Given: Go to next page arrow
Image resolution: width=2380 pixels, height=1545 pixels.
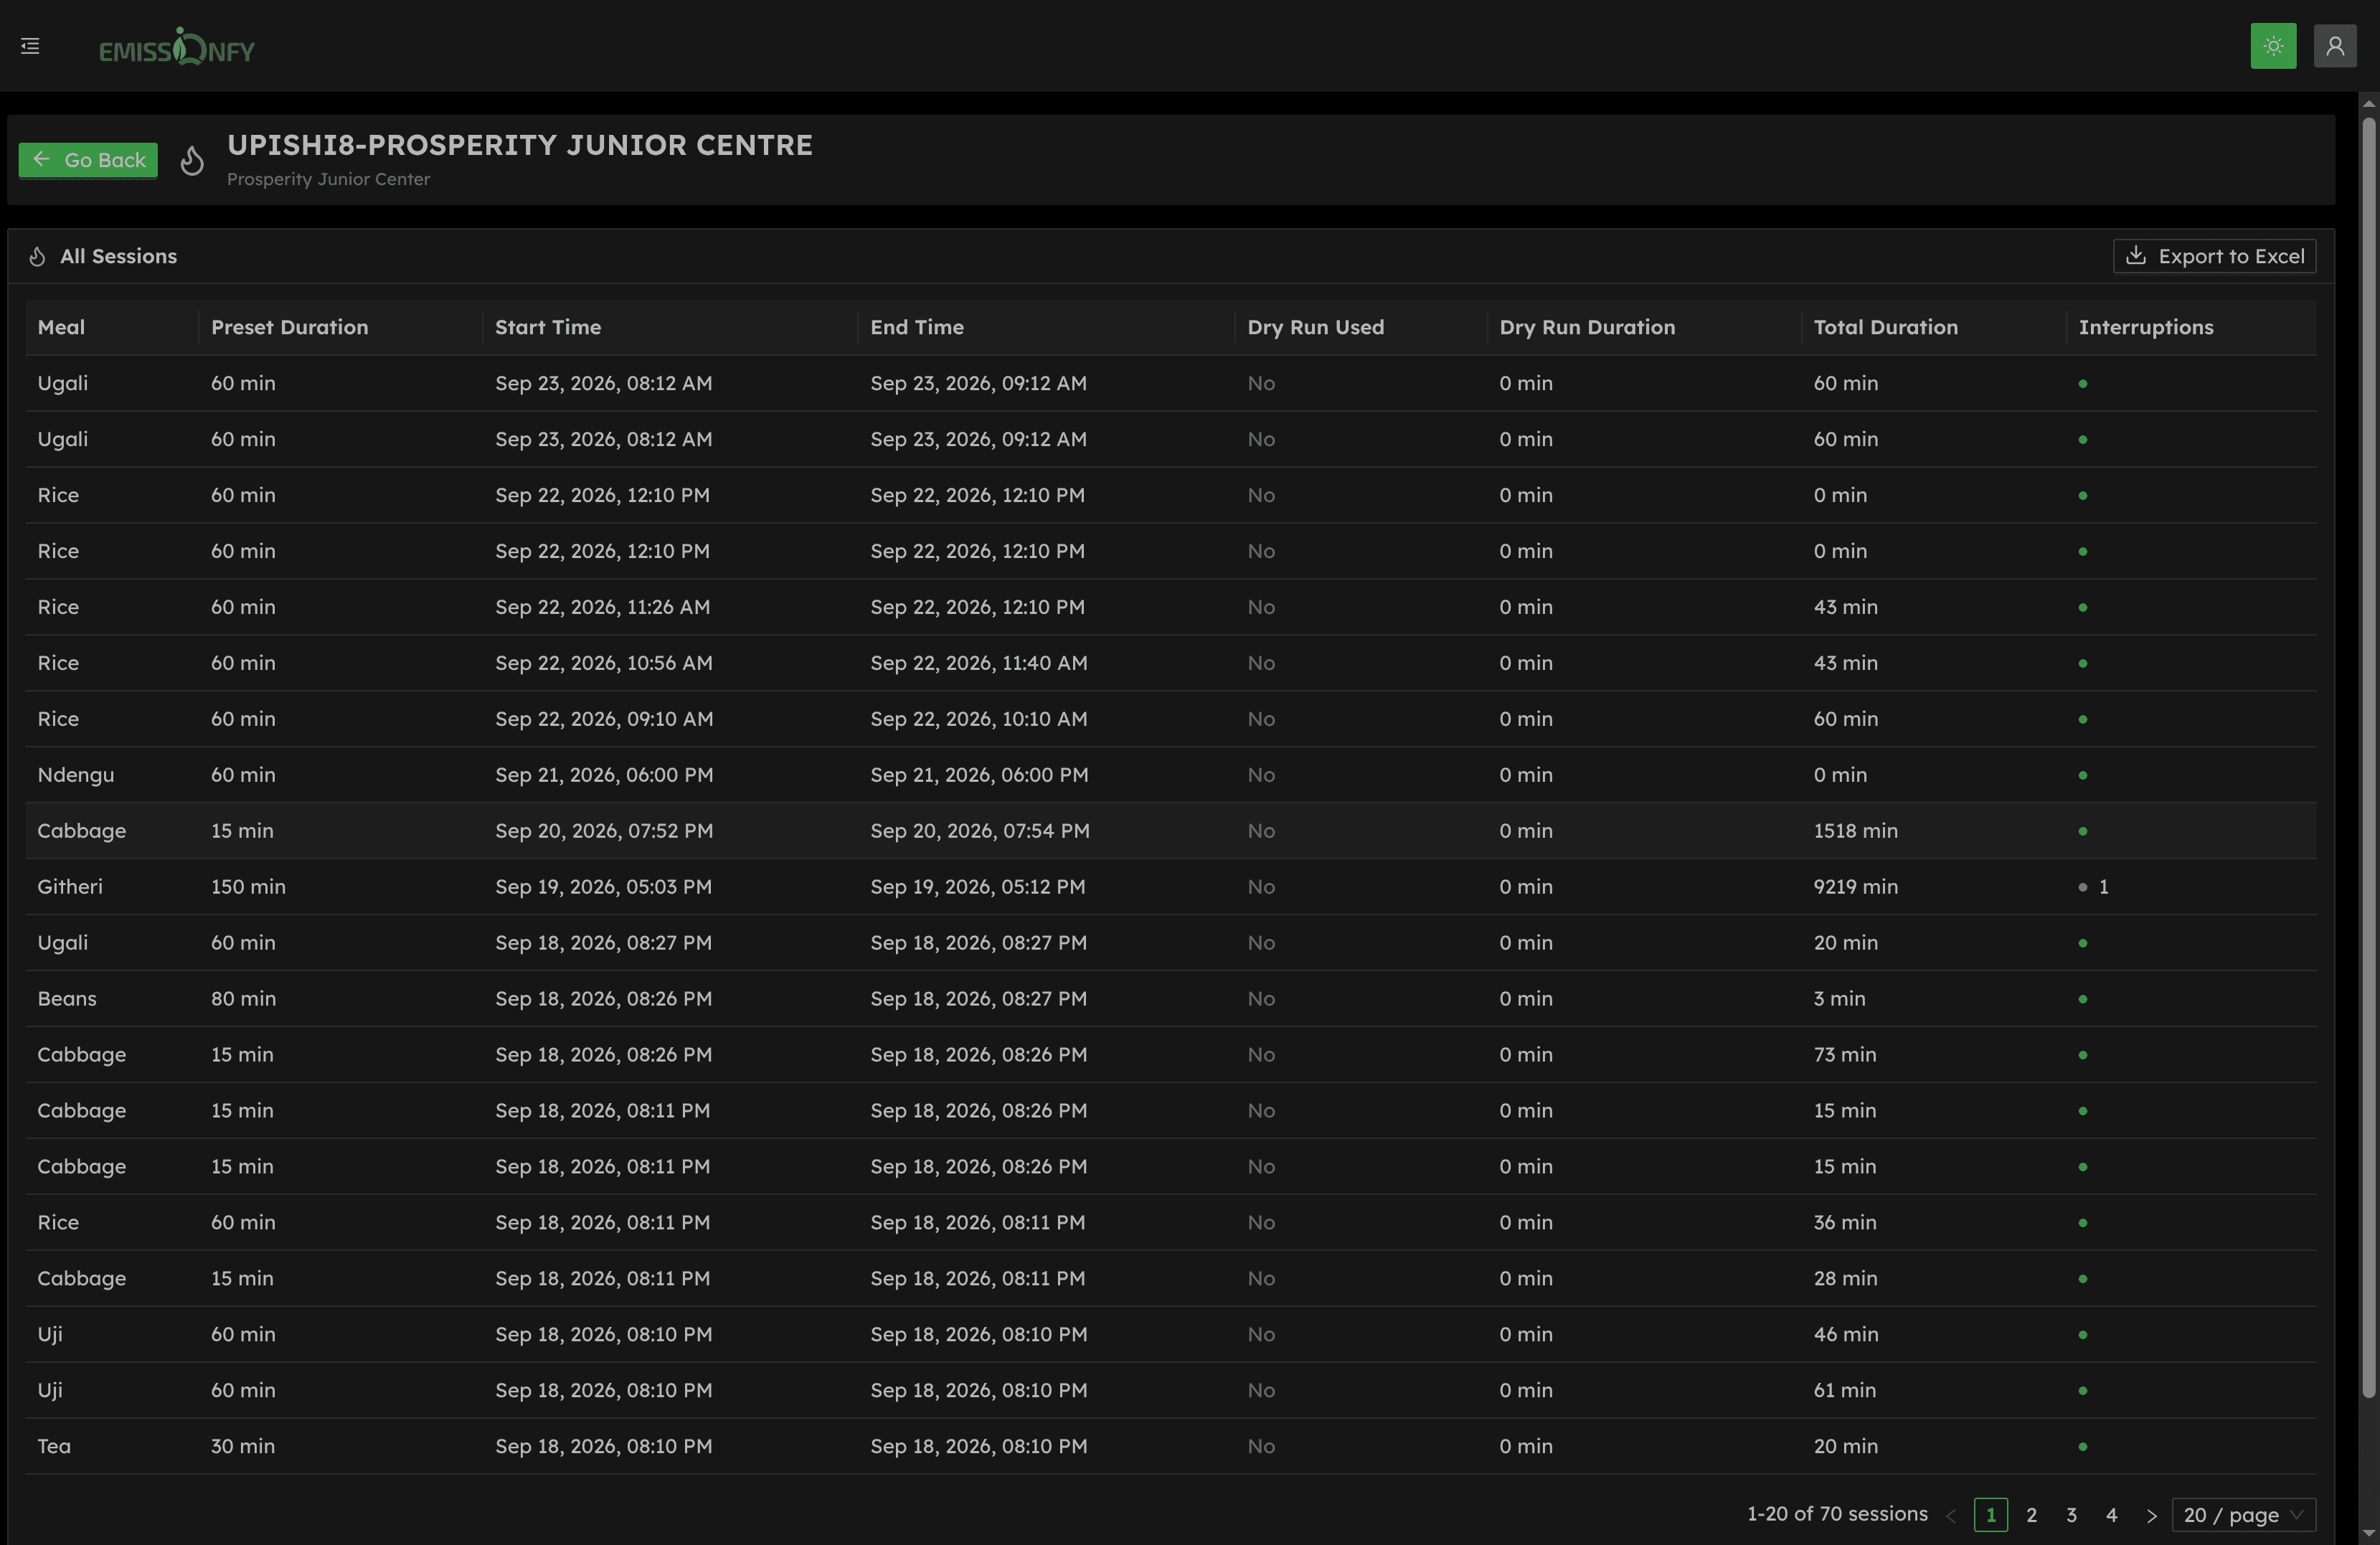Looking at the screenshot, I should (2151, 1516).
